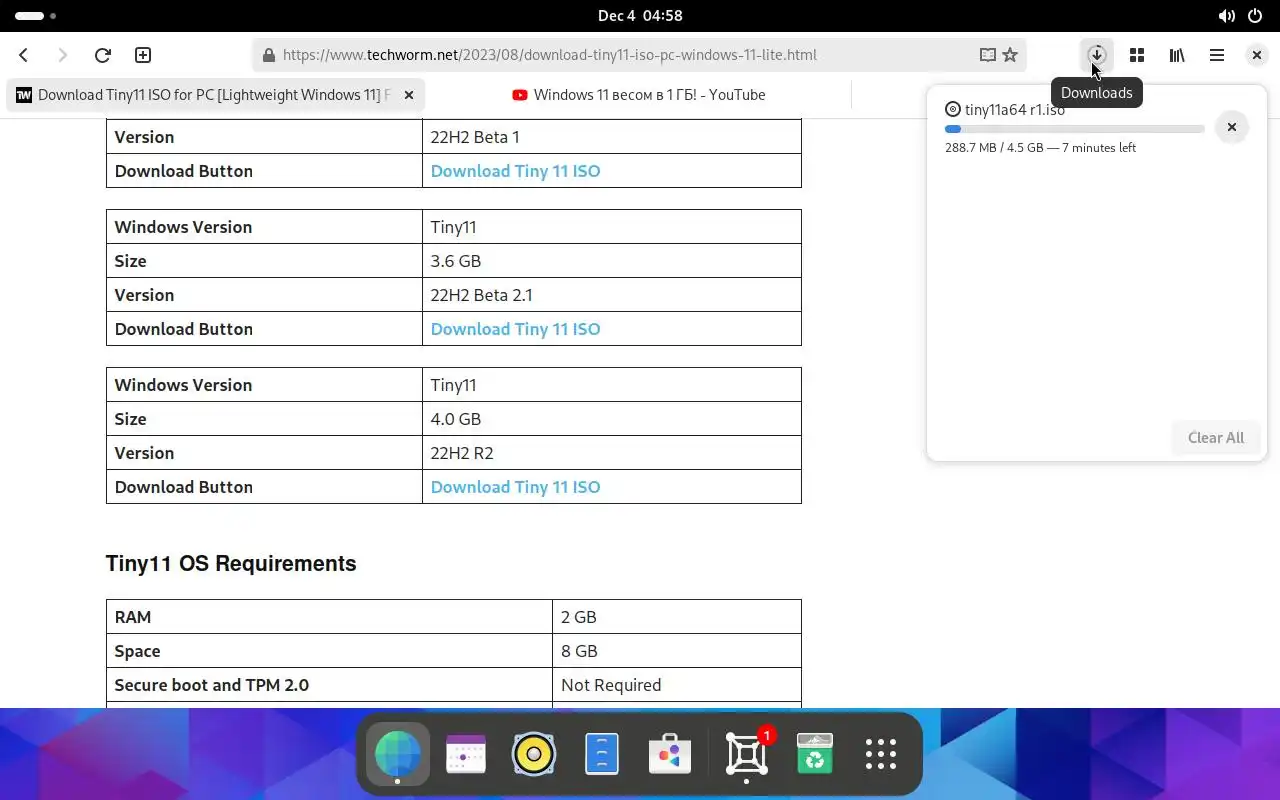Click the 22H2 Beta 2.1 version cell
Viewport: 1280px width, 800px height.
[x=612, y=295]
